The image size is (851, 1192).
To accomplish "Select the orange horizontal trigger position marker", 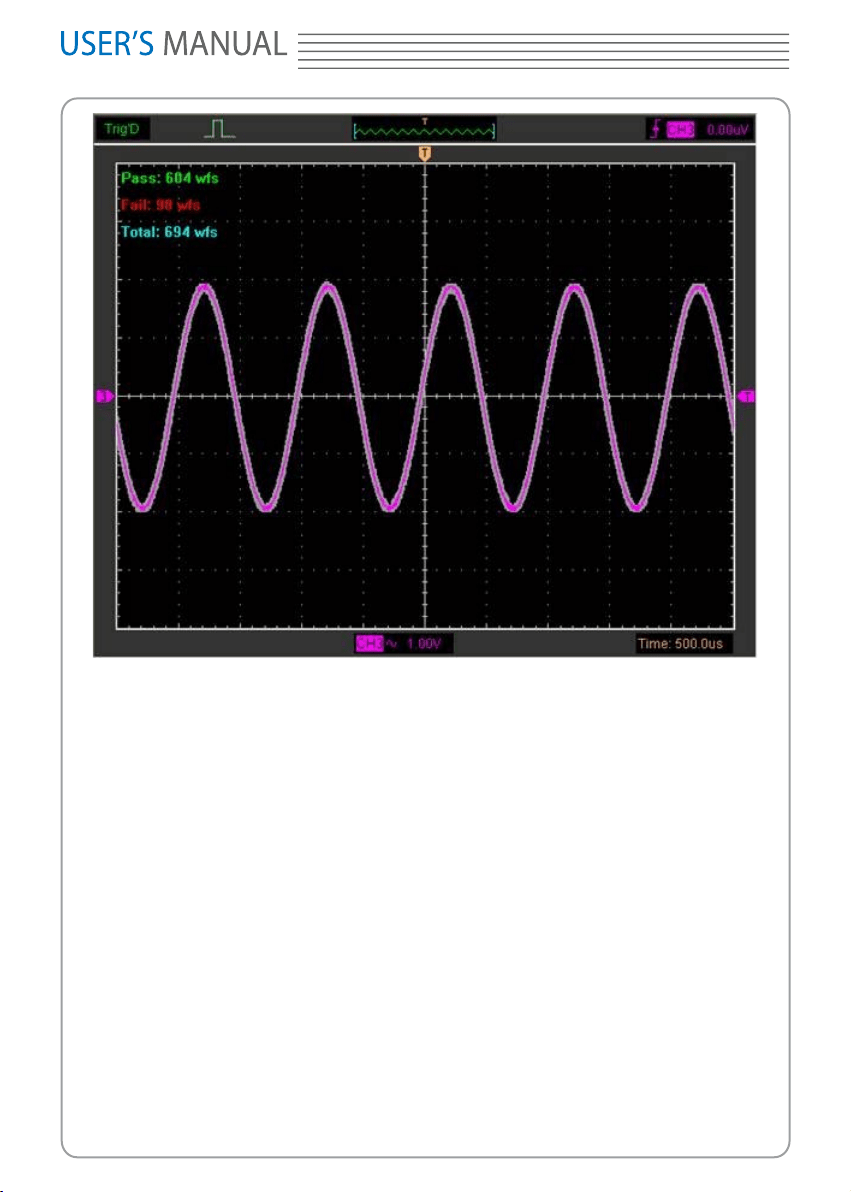I will (x=424, y=154).
